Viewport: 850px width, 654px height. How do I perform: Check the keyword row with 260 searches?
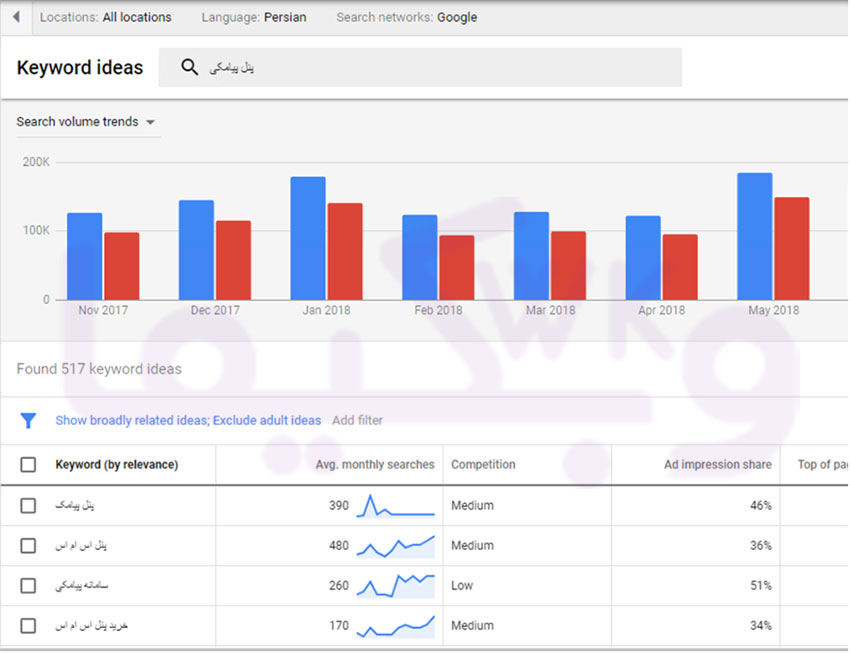point(28,586)
